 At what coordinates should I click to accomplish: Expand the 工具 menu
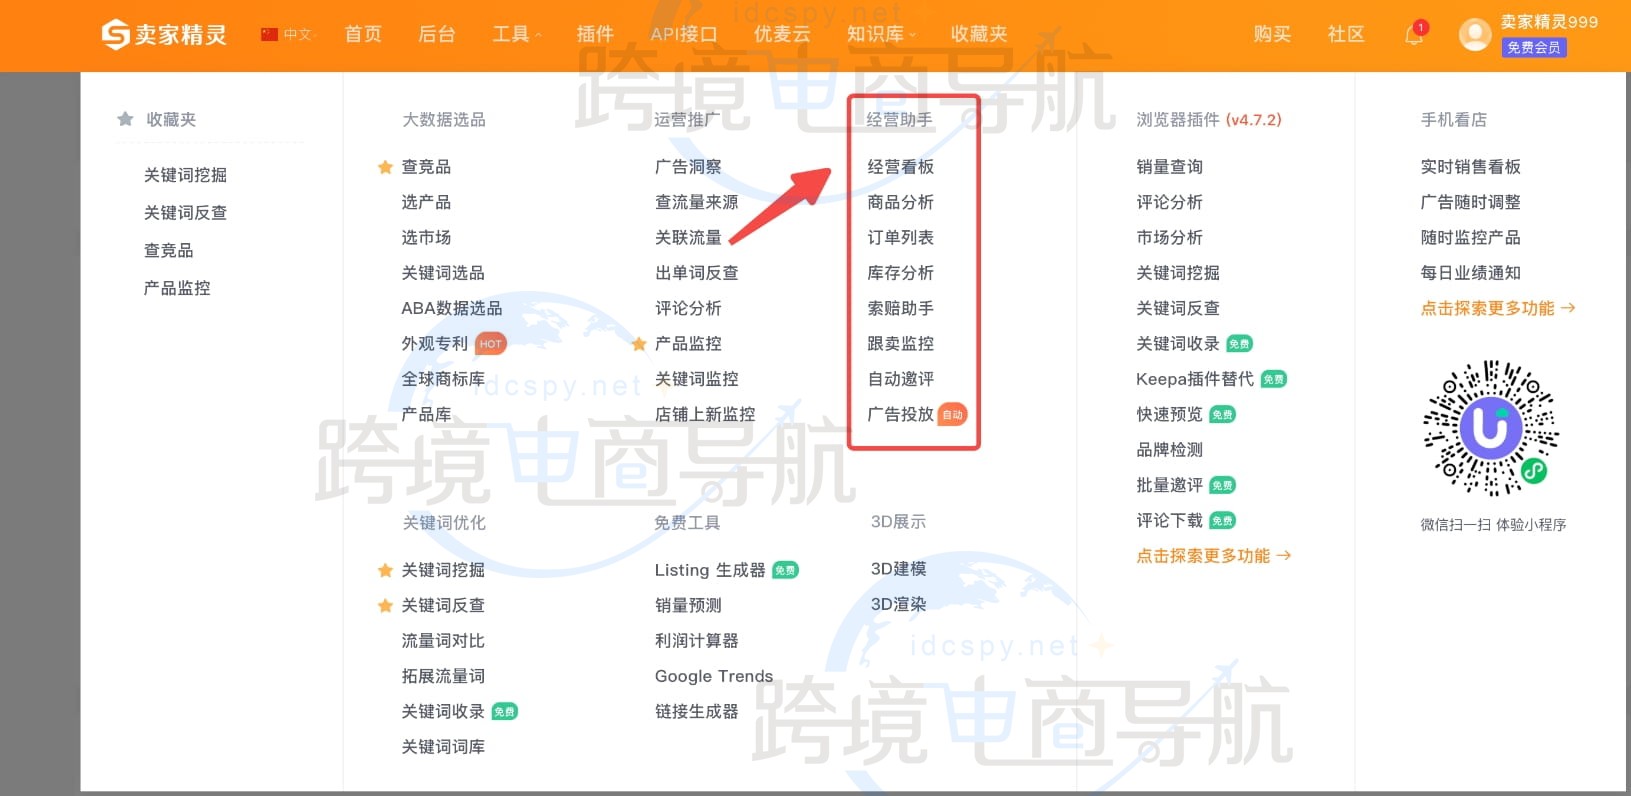click(x=516, y=34)
